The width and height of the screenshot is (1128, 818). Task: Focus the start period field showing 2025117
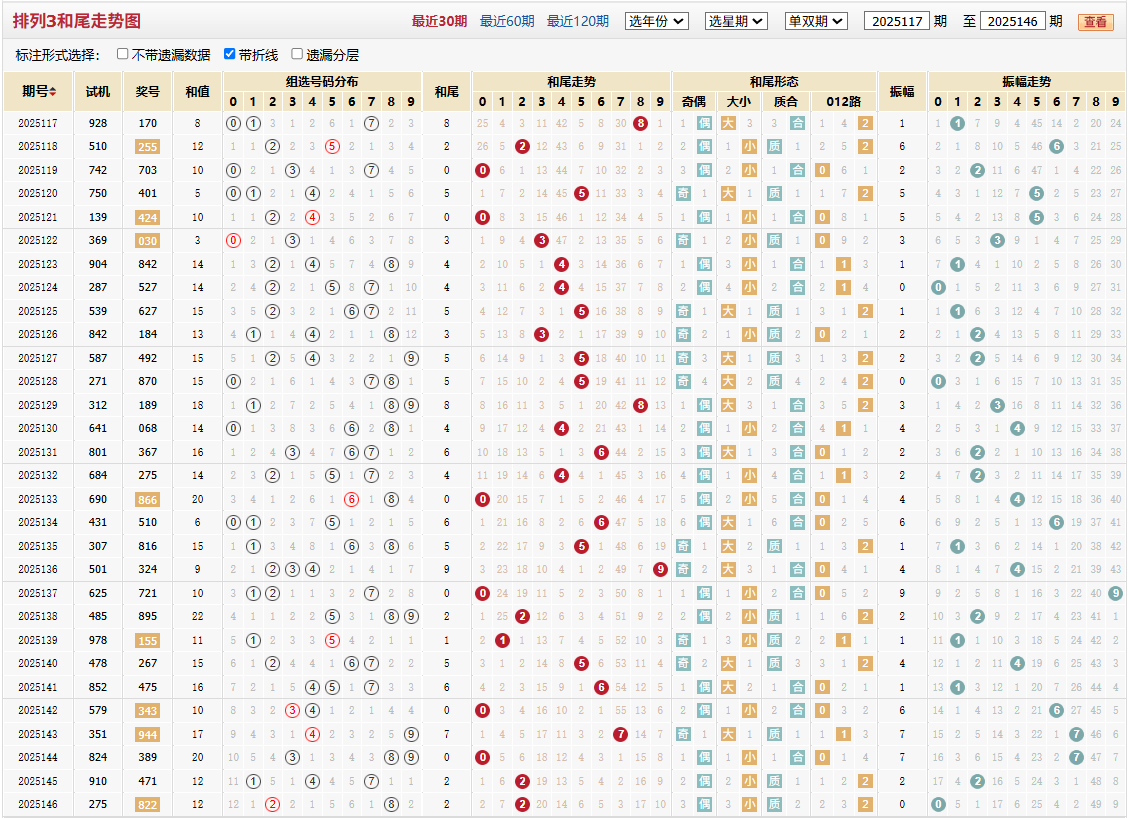(897, 22)
